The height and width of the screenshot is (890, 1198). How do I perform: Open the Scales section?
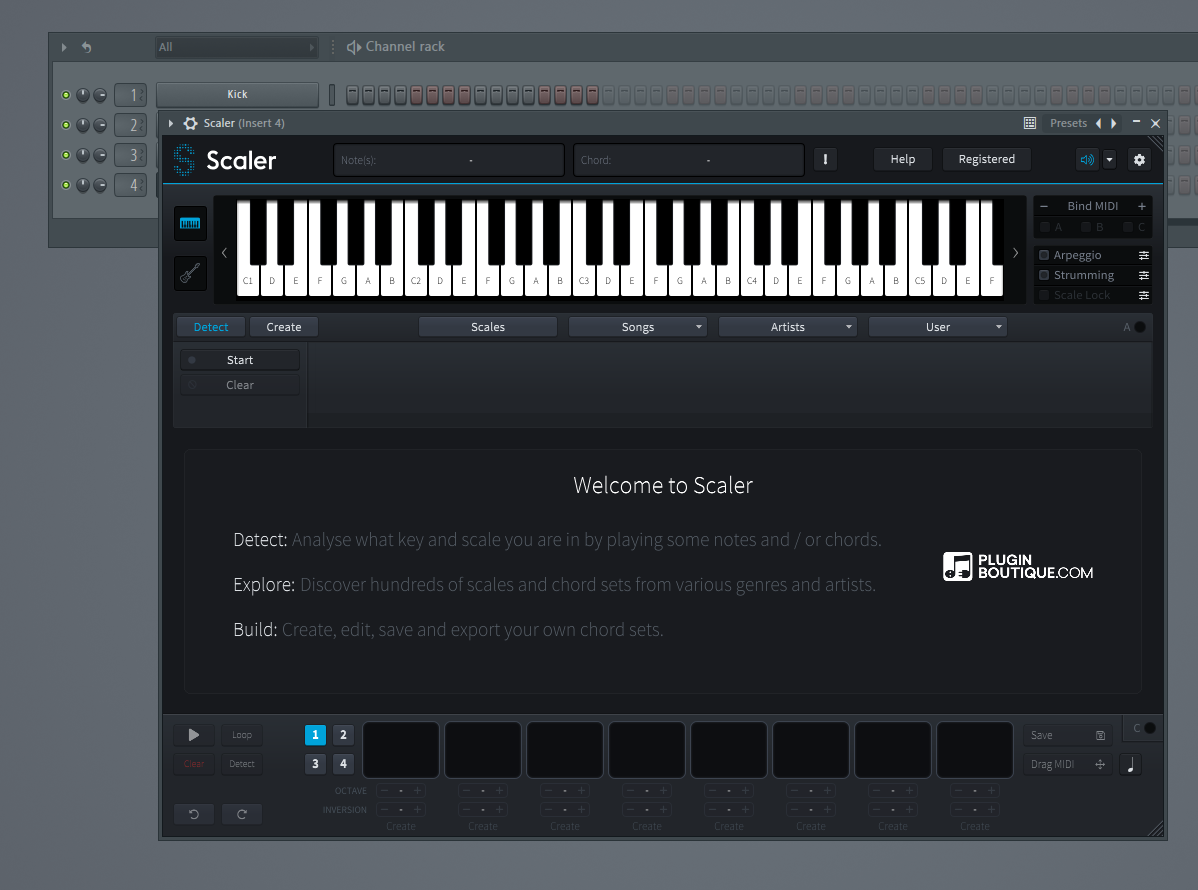pos(487,327)
